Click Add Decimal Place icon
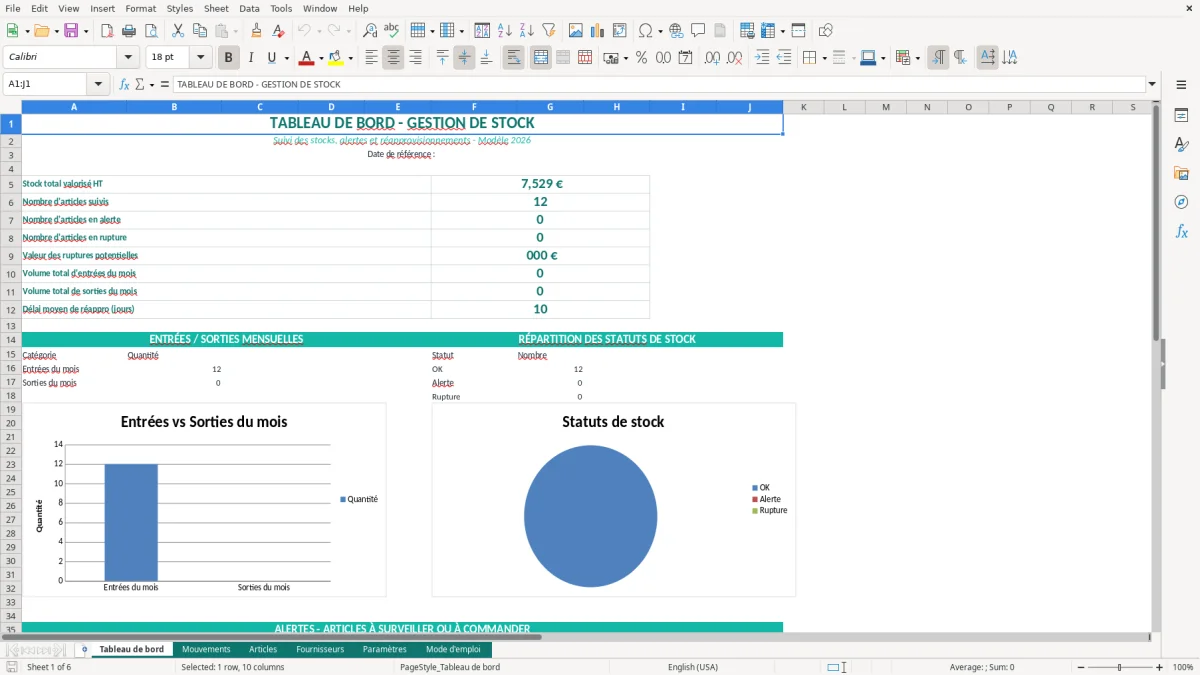The width and height of the screenshot is (1200, 675). [713, 58]
